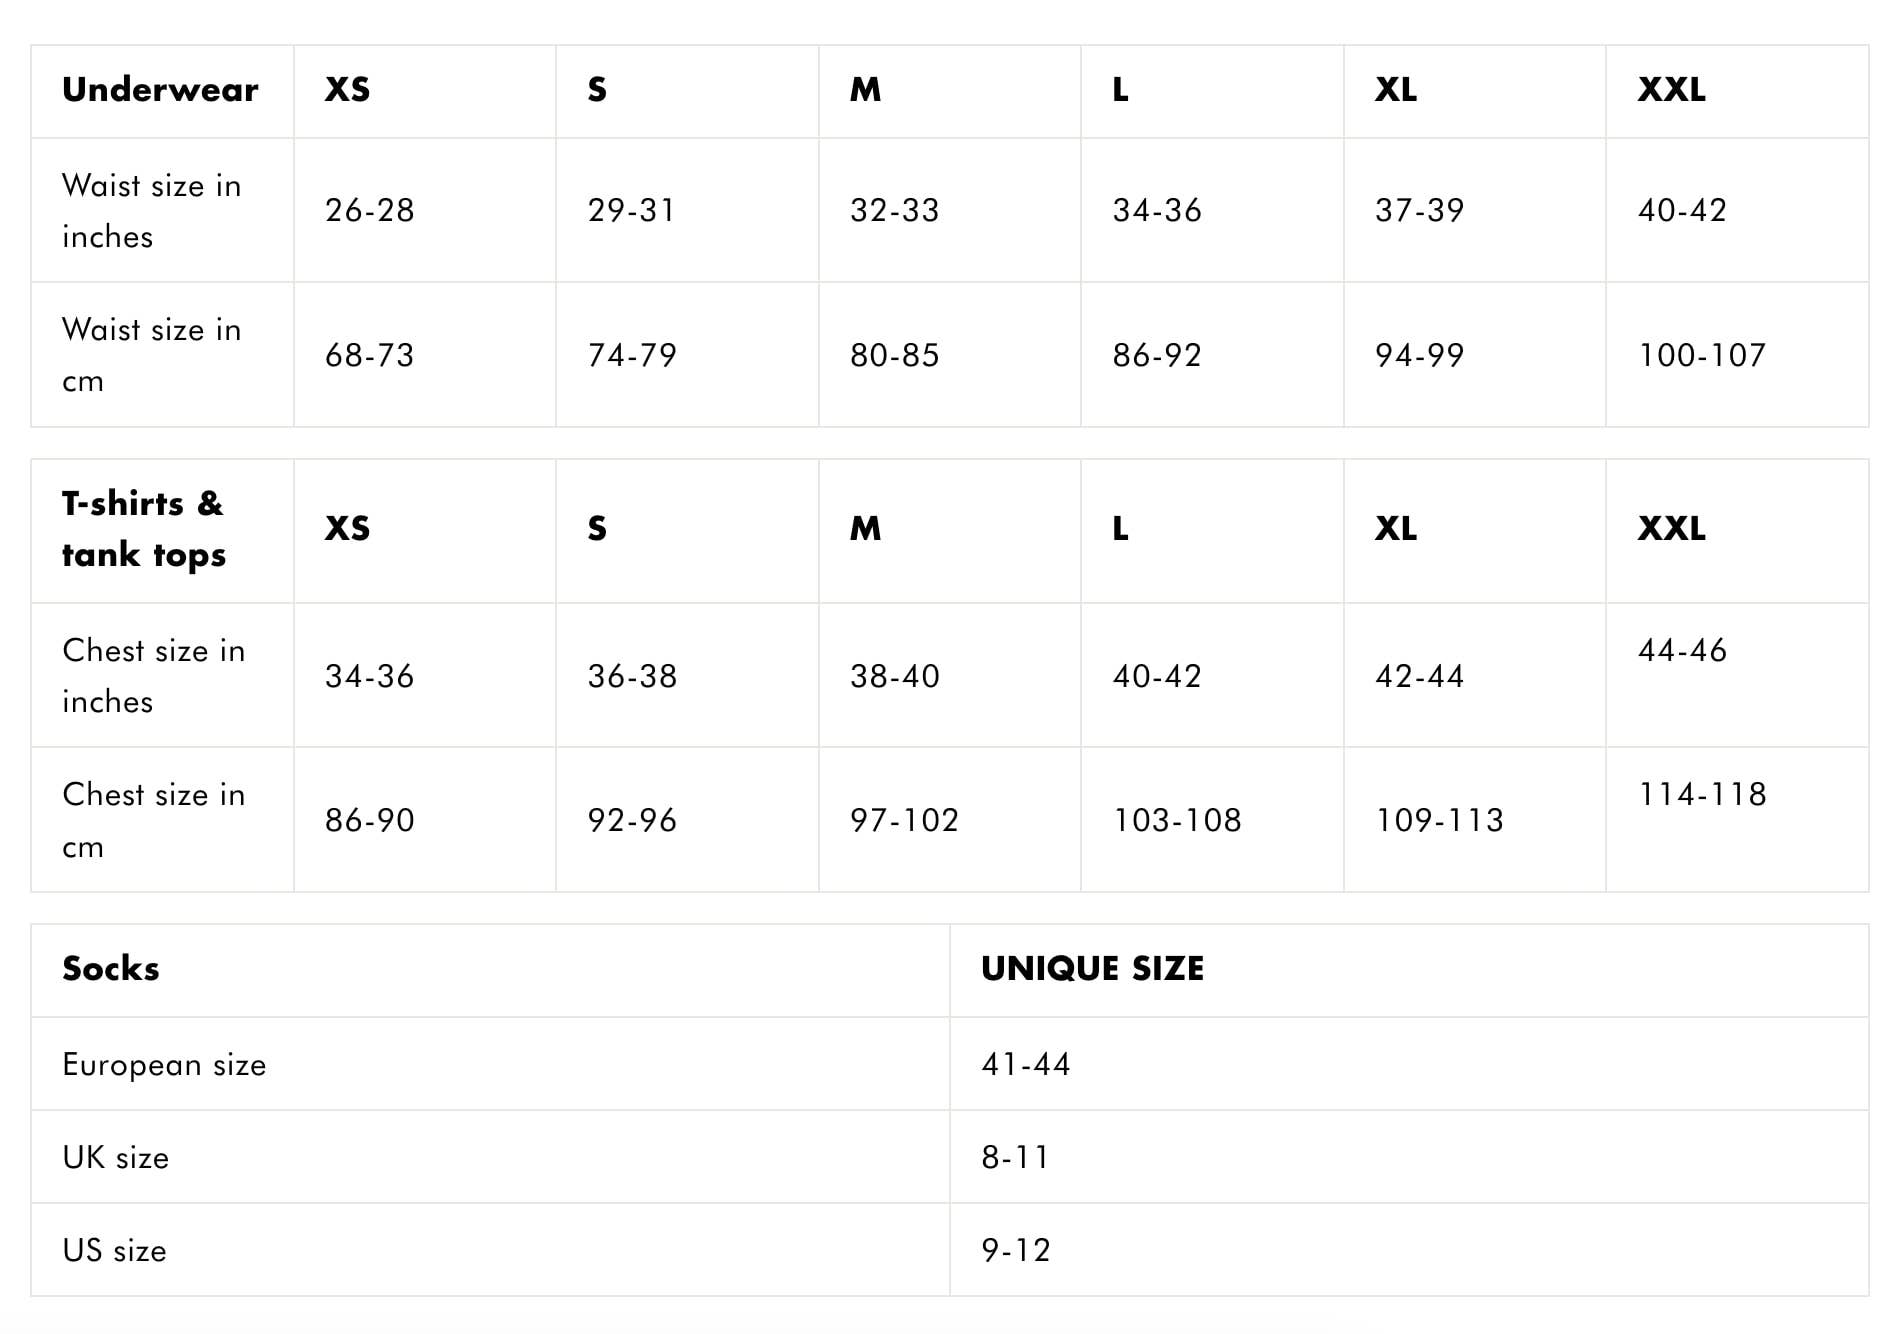
Task: Click the 41-44 European sock size
Action: (x=1025, y=1064)
